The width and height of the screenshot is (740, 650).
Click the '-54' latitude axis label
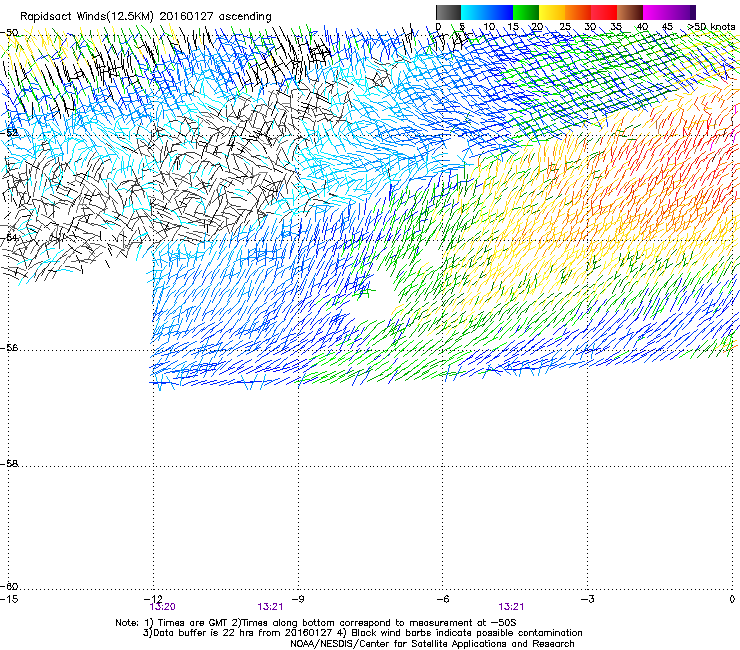(10, 237)
